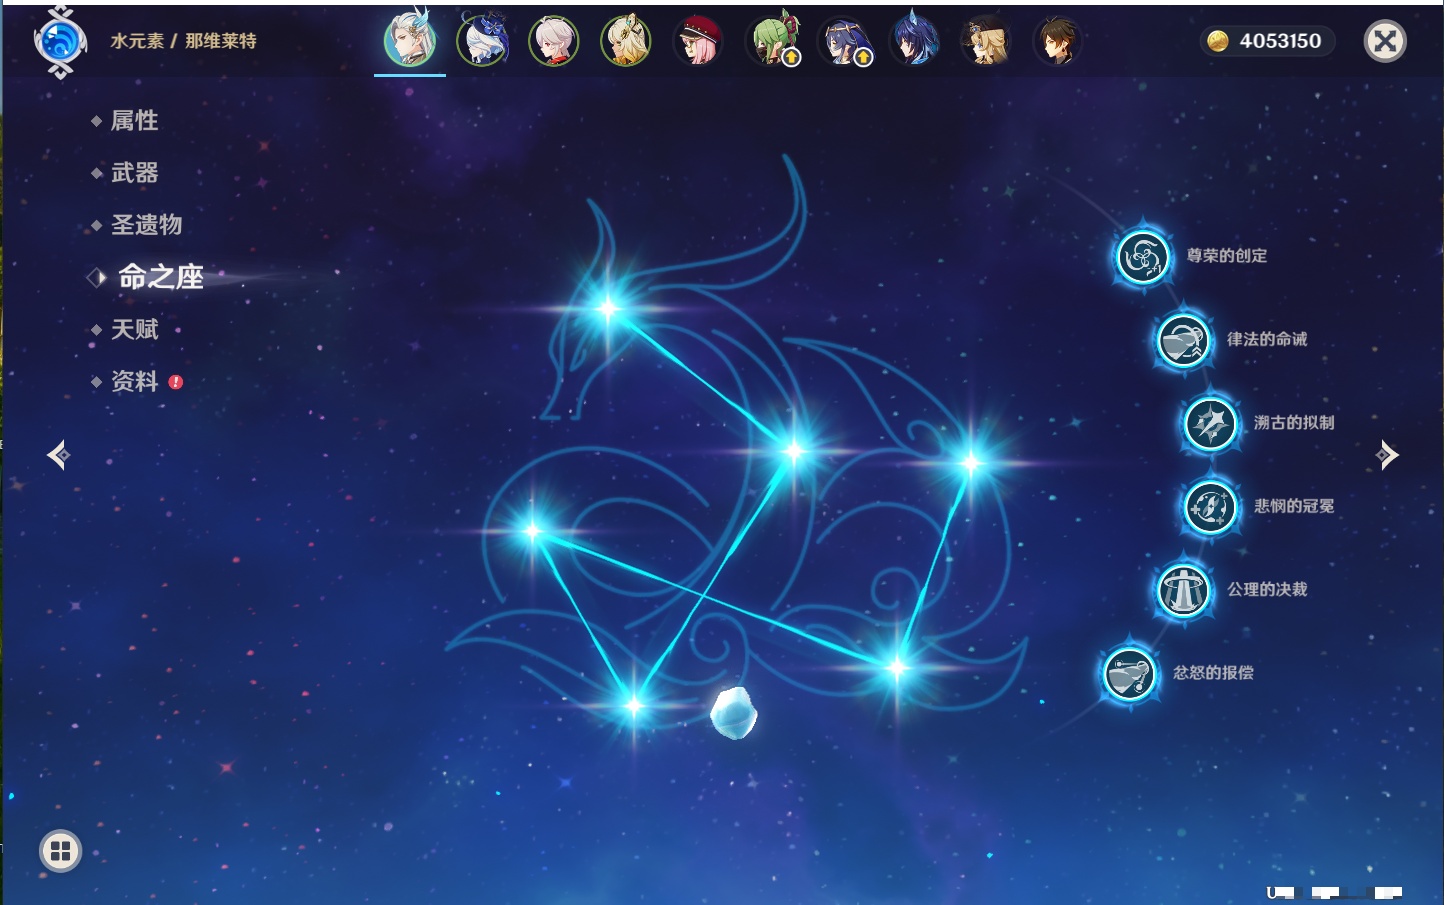Switch to Kazuha's grey-haired red-collar avatar

pyautogui.click(x=554, y=41)
